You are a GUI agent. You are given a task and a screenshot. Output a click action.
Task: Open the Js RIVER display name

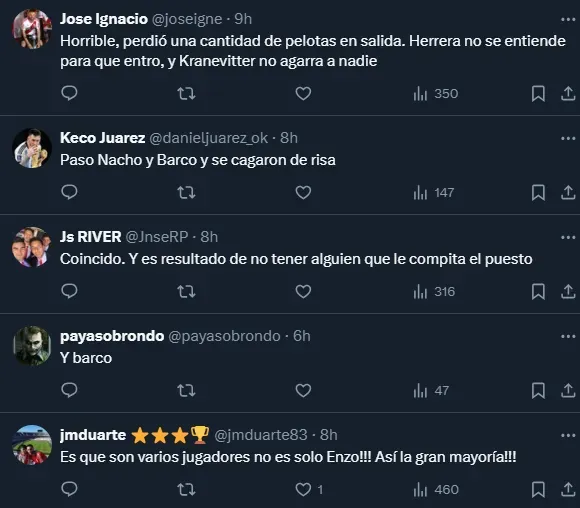click(91, 237)
